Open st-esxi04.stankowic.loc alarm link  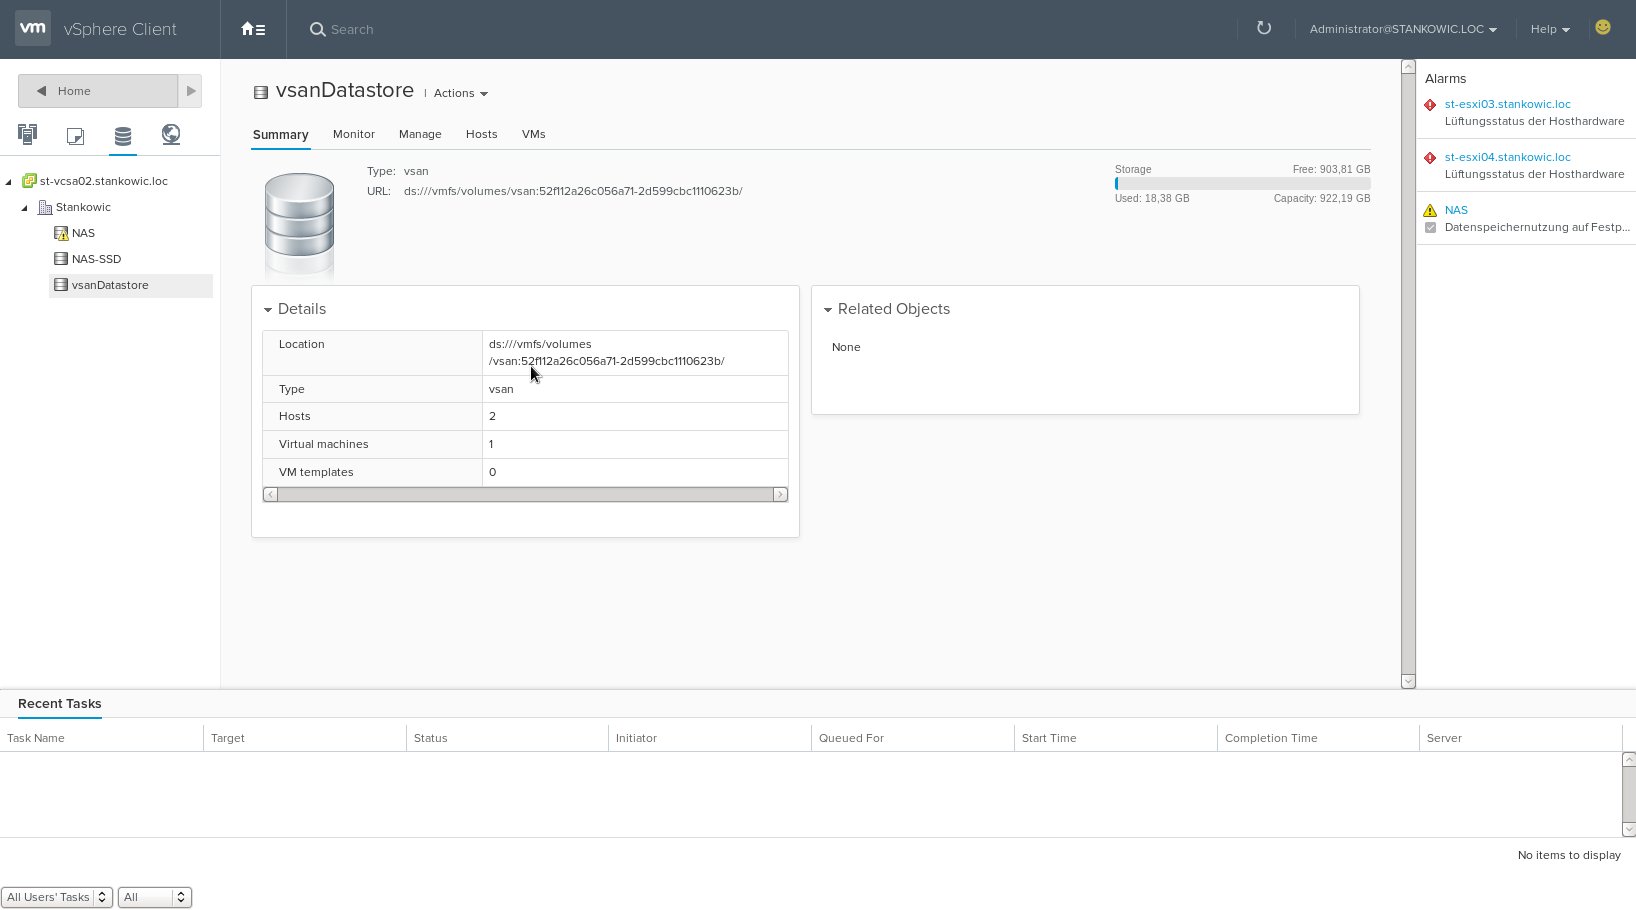click(1507, 157)
